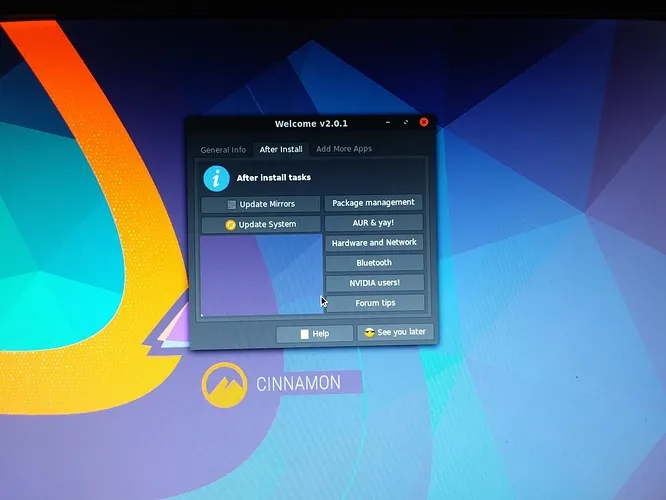This screenshot has width=666, height=500.
Task: Click the See you later button
Action: 395,332
